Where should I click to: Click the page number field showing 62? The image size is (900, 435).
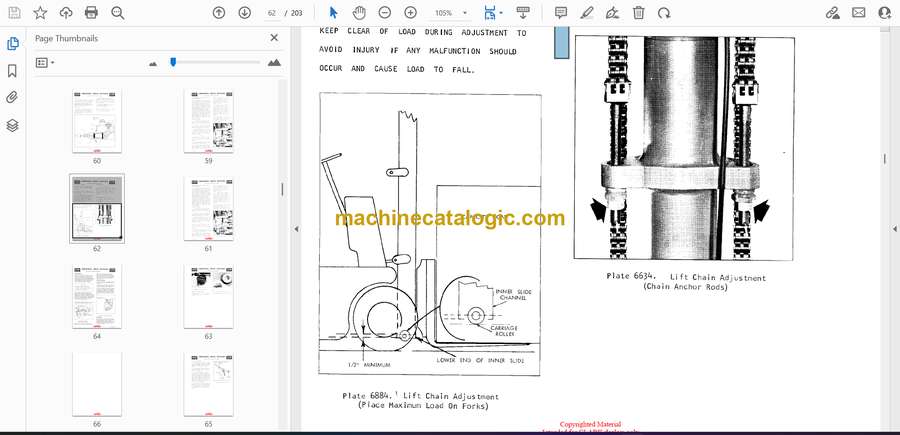tap(272, 13)
